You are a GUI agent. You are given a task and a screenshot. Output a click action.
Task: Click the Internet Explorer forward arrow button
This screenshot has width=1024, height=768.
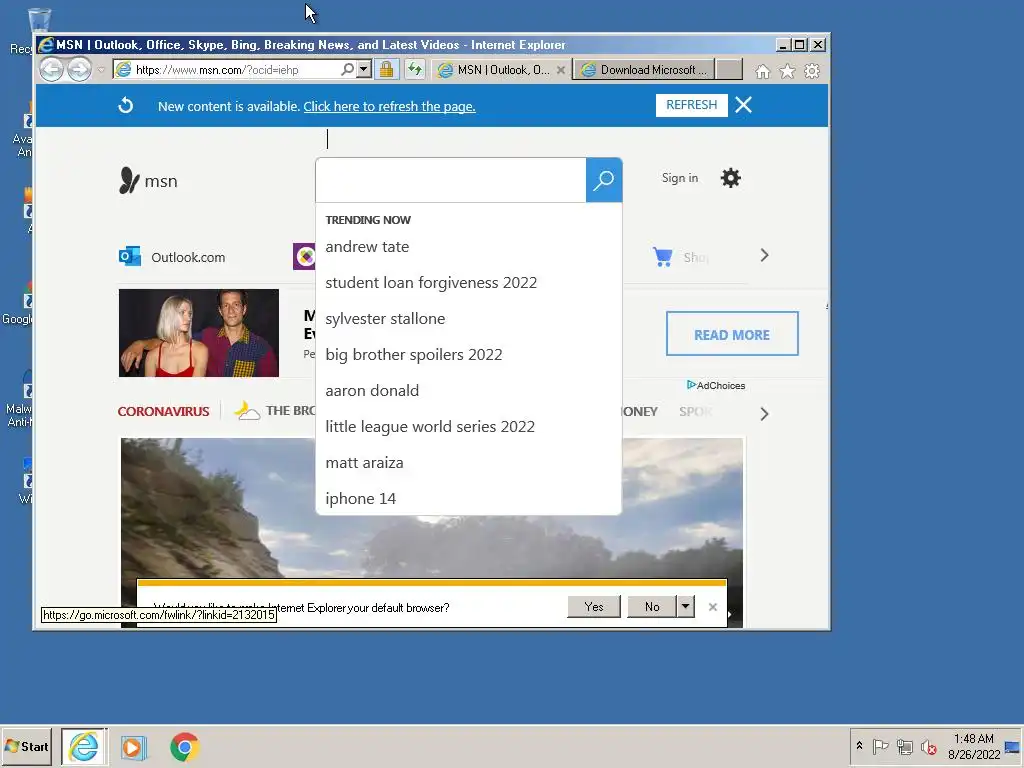pos(80,69)
